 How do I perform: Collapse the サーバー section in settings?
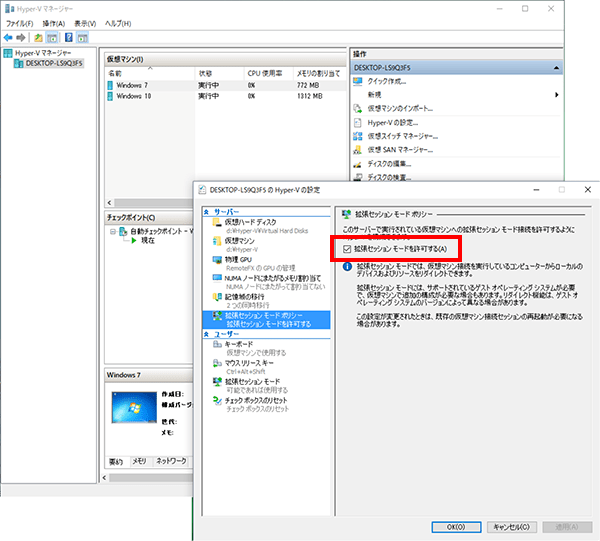(206, 212)
